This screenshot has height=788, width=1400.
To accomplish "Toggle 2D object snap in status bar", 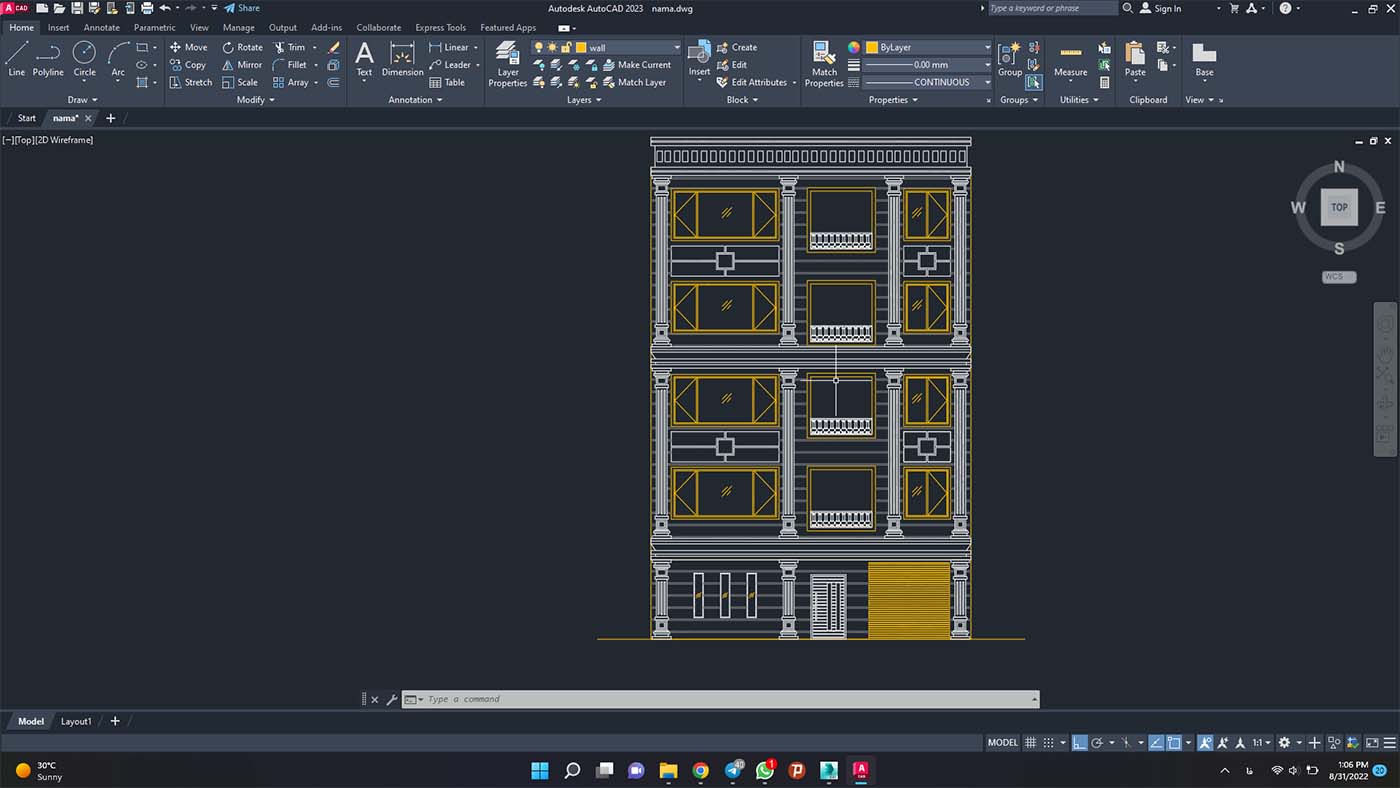I will (x=1174, y=743).
